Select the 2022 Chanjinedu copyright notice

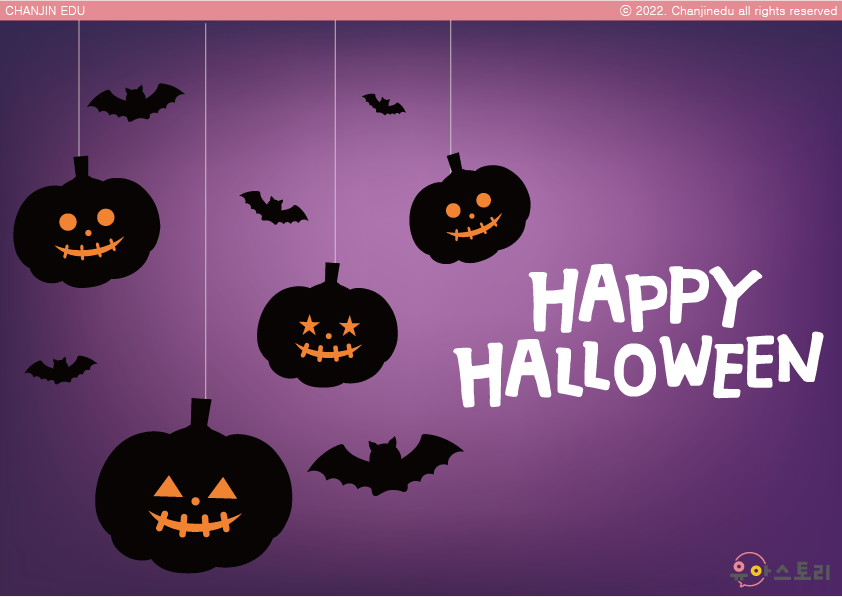click(728, 11)
